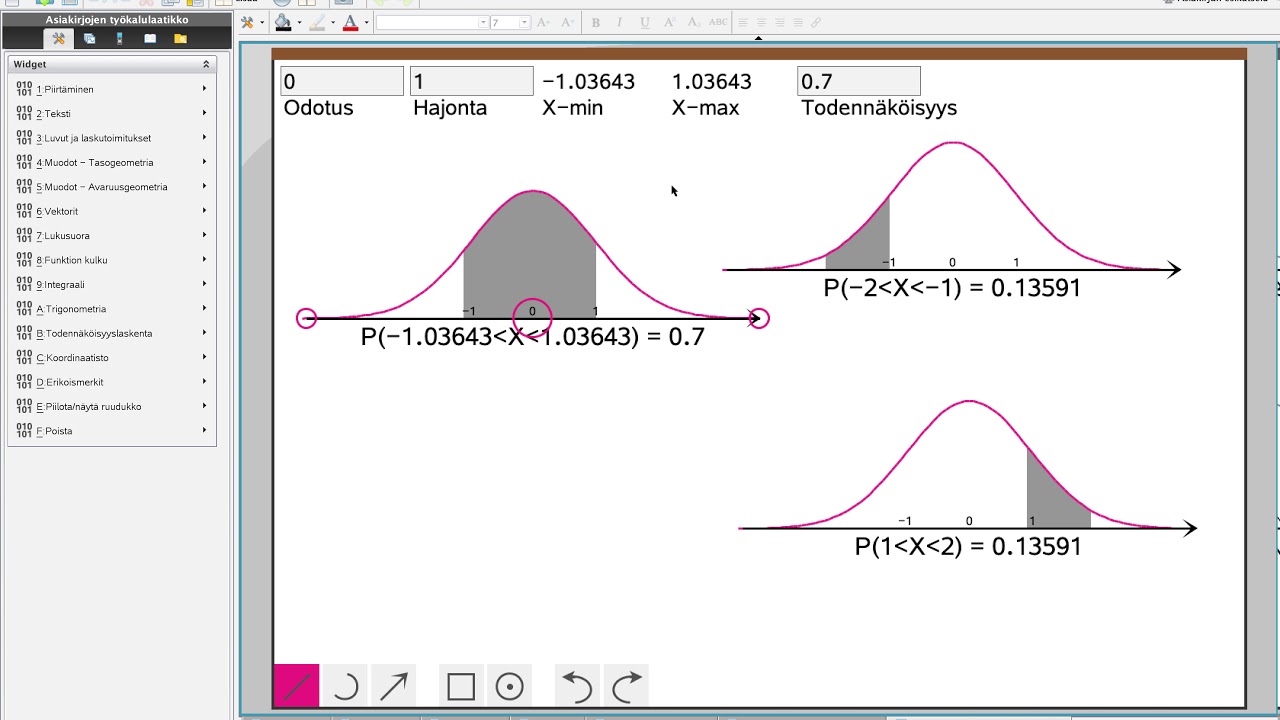This screenshot has width=1280, height=720.
Task: Toggle italic formatting
Action: coord(620,22)
